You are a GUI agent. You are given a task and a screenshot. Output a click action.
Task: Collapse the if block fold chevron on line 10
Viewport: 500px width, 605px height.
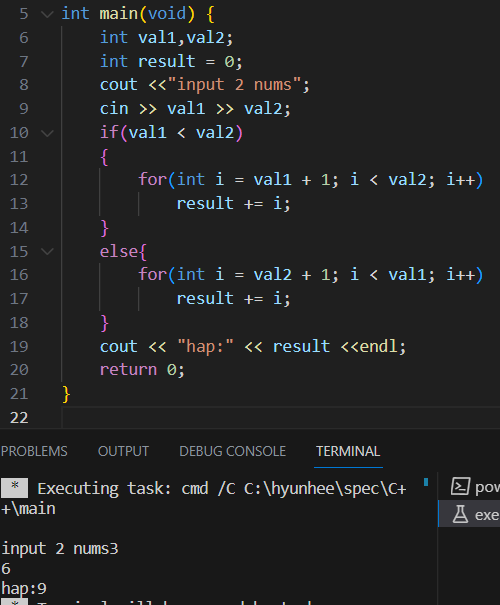click(x=47, y=134)
